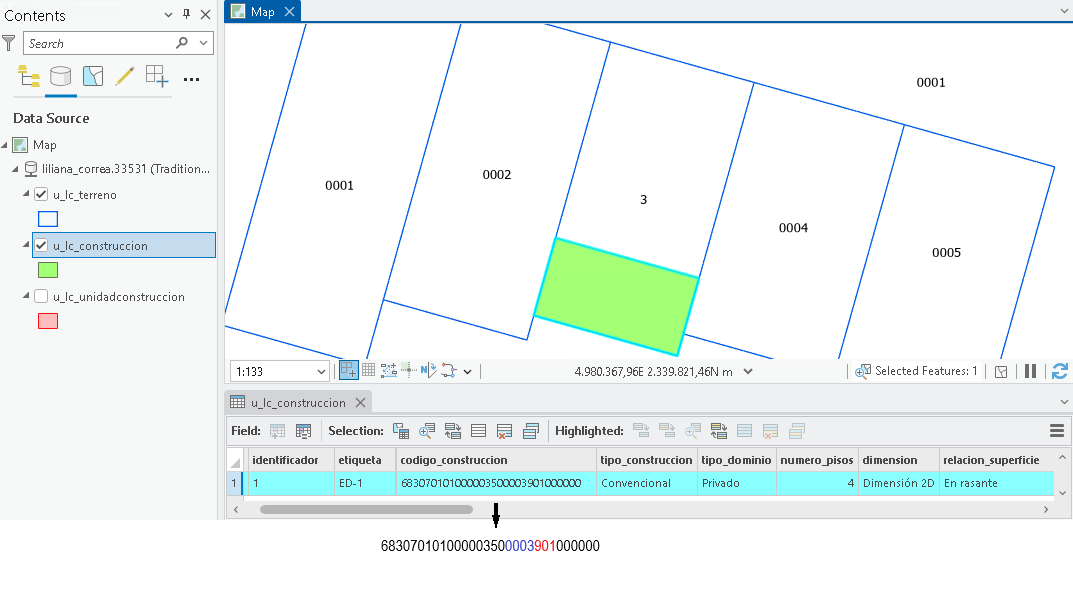
Task: Click the online corrections icon
Action: (449, 370)
